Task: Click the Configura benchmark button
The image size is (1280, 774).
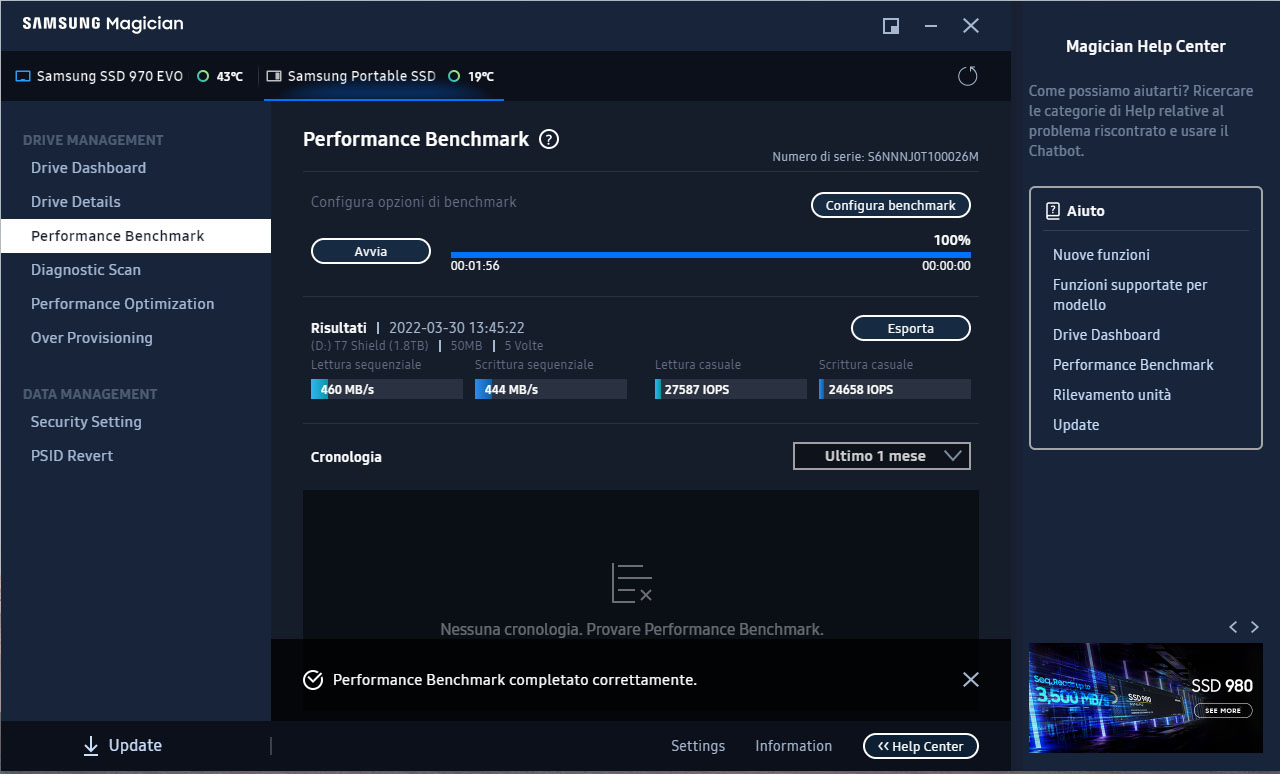Action: (x=890, y=205)
